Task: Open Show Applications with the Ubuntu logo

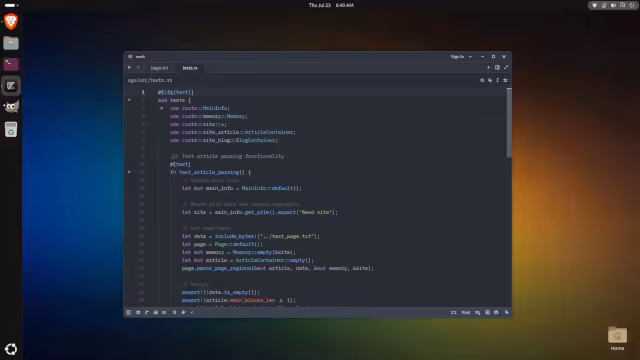Action: click(x=11, y=349)
